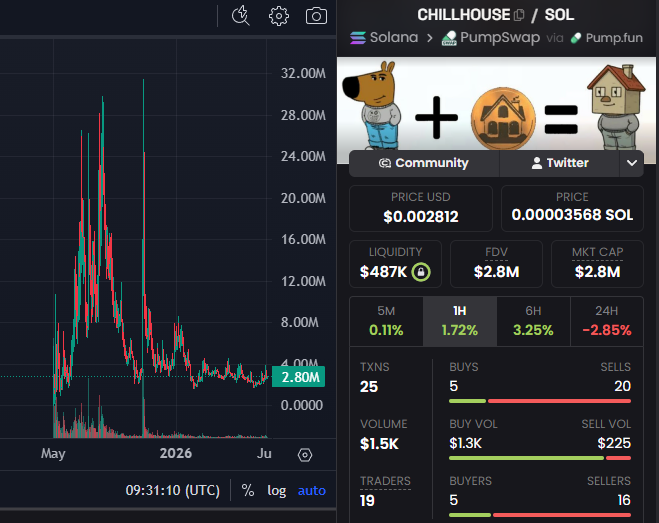The height and width of the screenshot is (523, 659).
Task: Open the Twitter link
Action: point(560,163)
